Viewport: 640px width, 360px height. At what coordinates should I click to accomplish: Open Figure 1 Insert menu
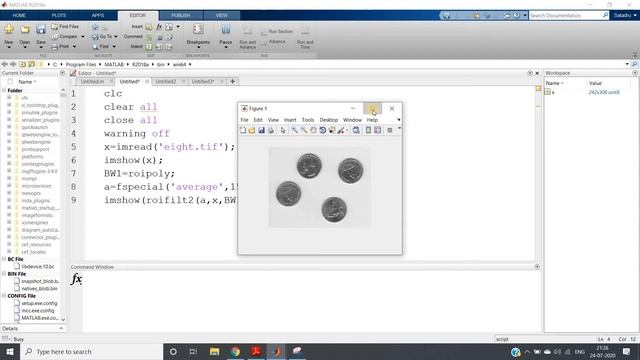(290, 120)
